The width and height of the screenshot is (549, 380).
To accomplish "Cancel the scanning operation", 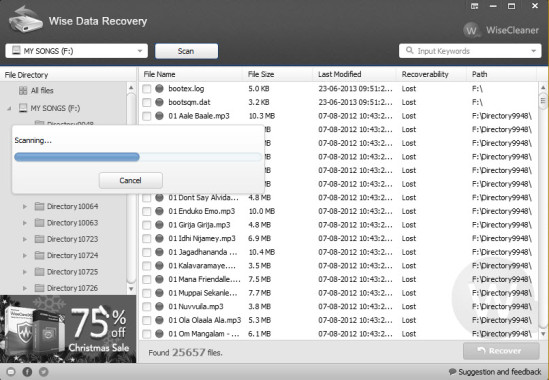I will pos(131,180).
